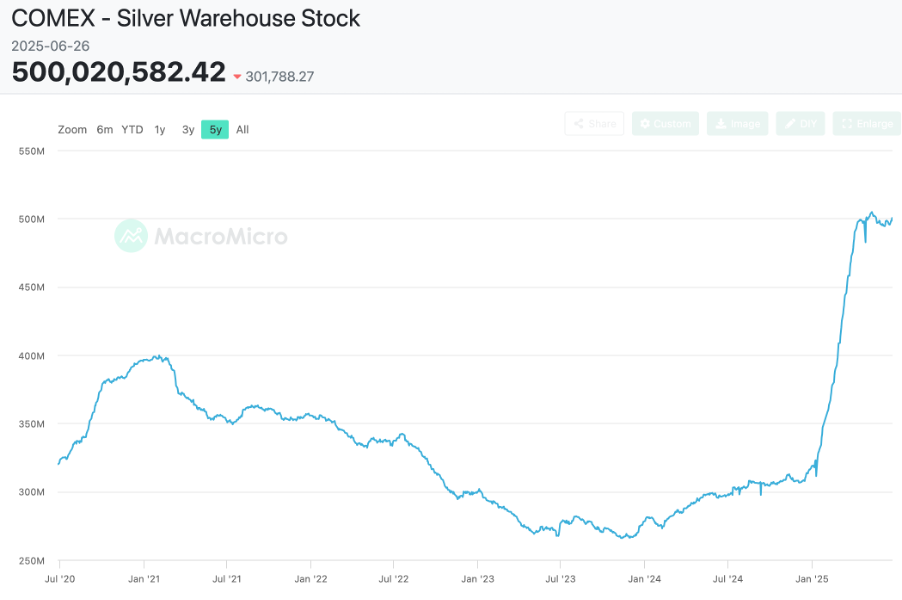Click the line's early 2021 peak near 400M
Screen dimensions: 902x600
point(159,357)
